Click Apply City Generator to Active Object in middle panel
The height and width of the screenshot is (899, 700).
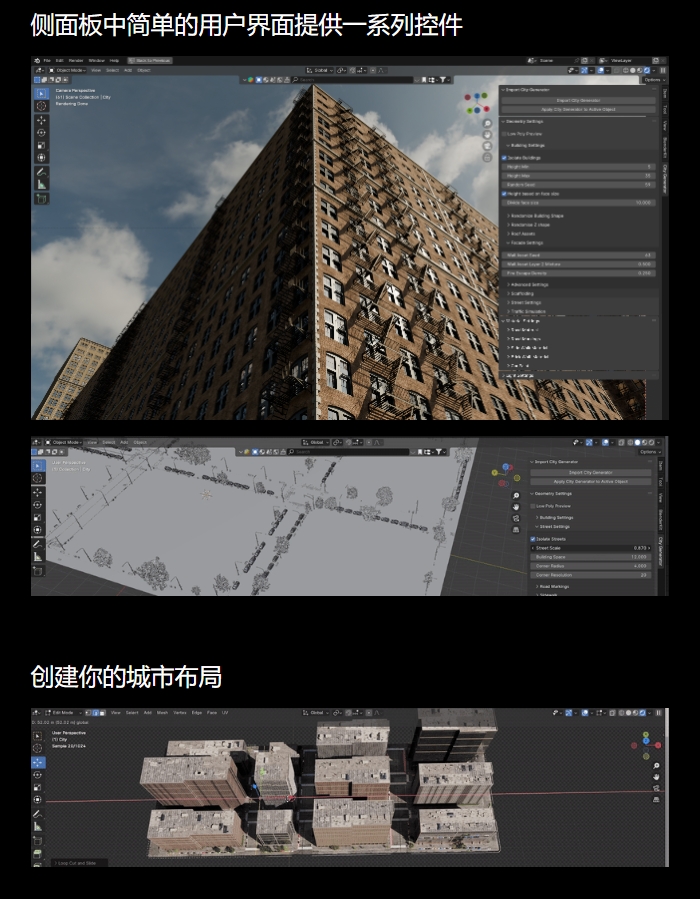(x=590, y=482)
